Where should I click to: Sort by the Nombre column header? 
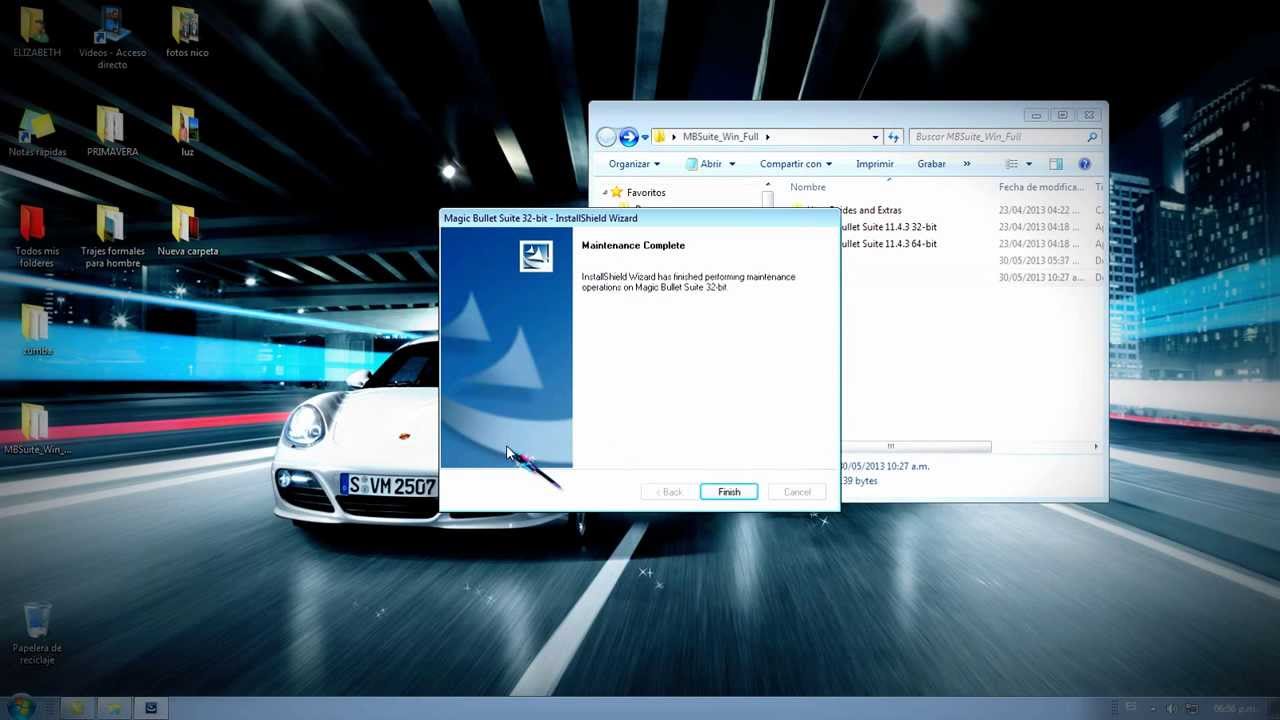click(x=808, y=187)
